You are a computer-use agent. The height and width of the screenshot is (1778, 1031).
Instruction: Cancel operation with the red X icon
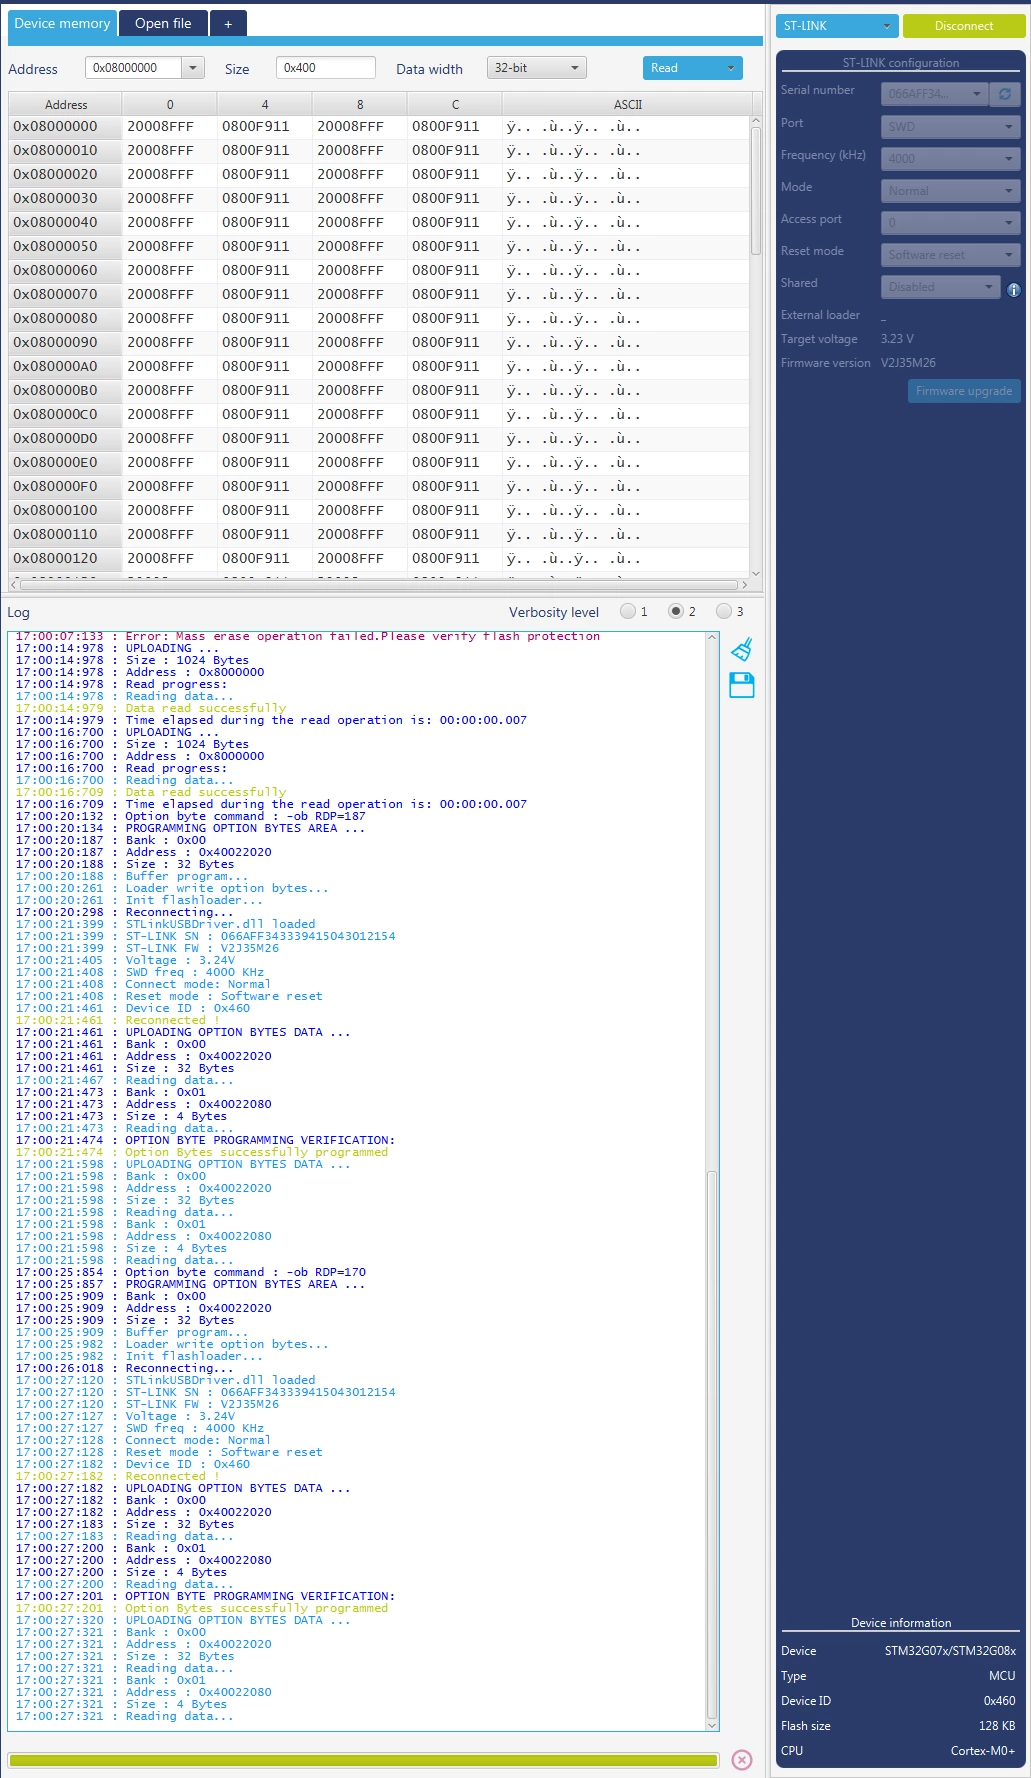click(x=742, y=1760)
